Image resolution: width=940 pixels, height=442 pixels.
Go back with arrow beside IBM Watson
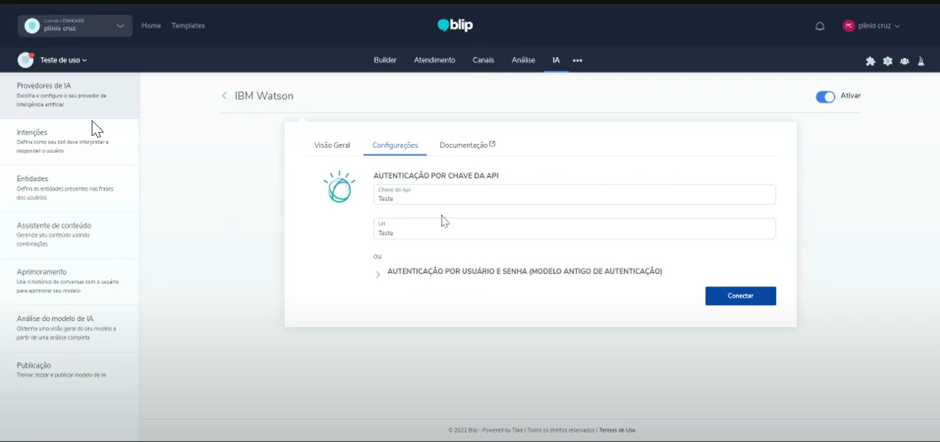point(224,96)
